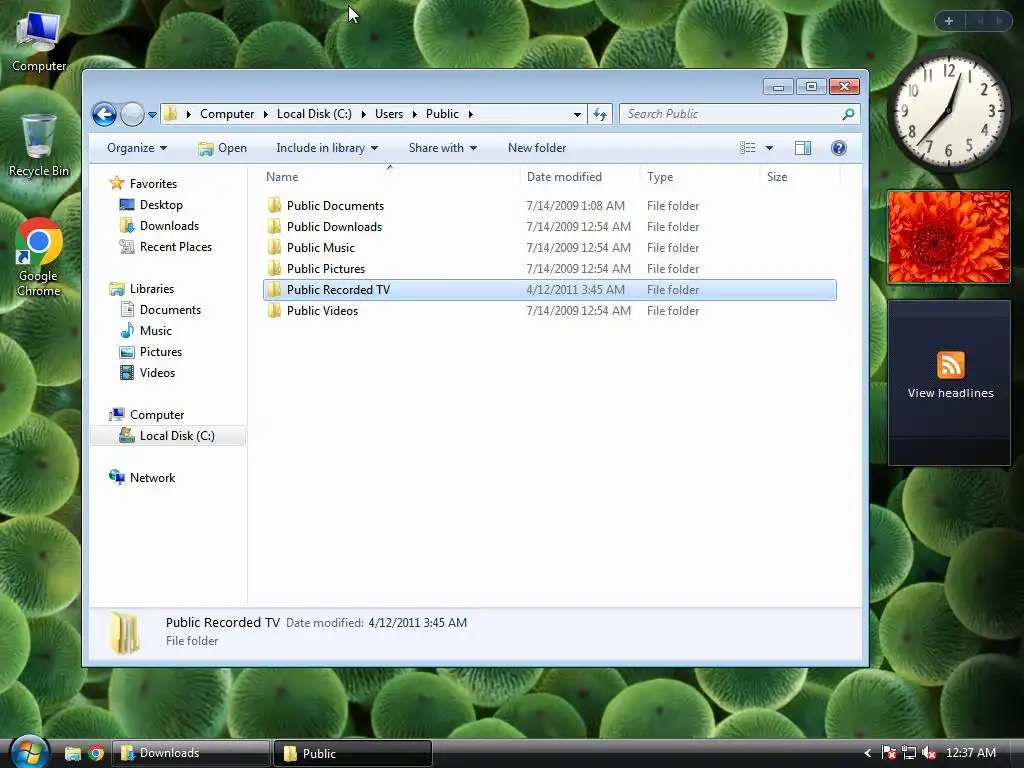Open the Share with menu
This screenshot has height=768, width=1024.
tap(443, 148)
